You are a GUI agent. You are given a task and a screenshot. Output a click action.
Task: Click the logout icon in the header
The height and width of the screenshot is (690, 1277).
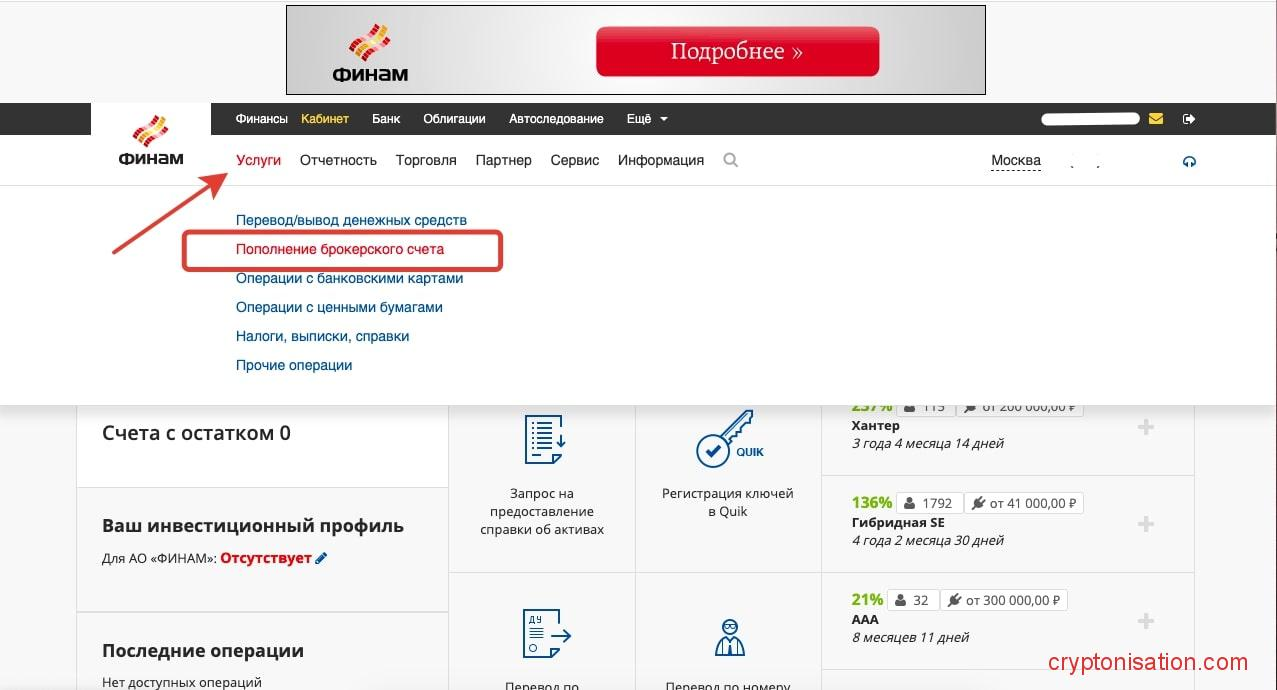point(1189,118)
